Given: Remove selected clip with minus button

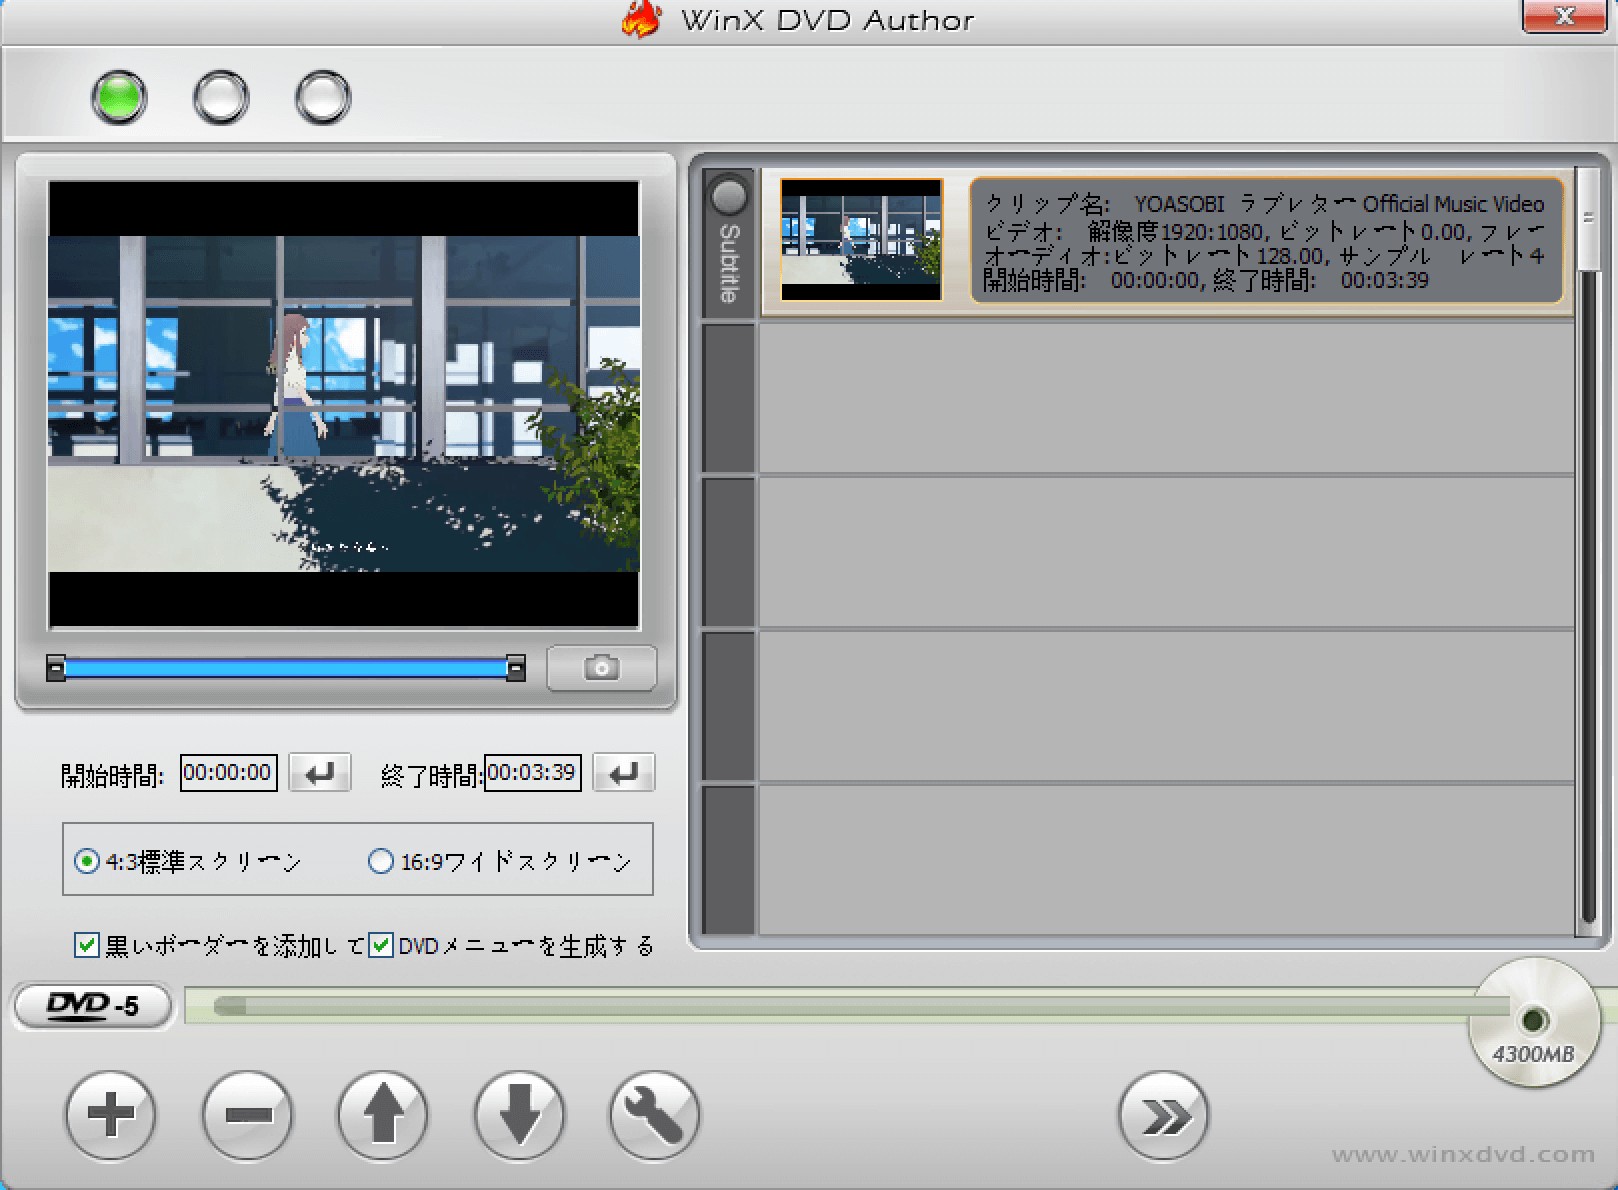Looking at the screenshot, I should (x=247, y=1115).
